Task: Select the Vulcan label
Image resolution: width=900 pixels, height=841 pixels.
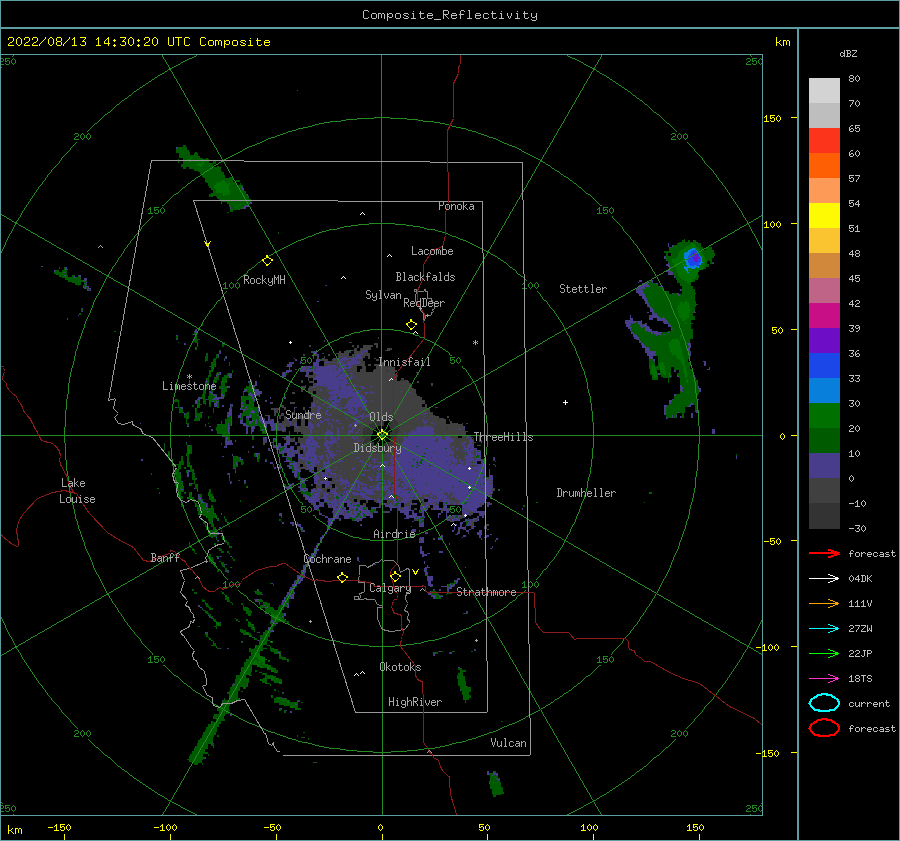Action: (508, 743)
